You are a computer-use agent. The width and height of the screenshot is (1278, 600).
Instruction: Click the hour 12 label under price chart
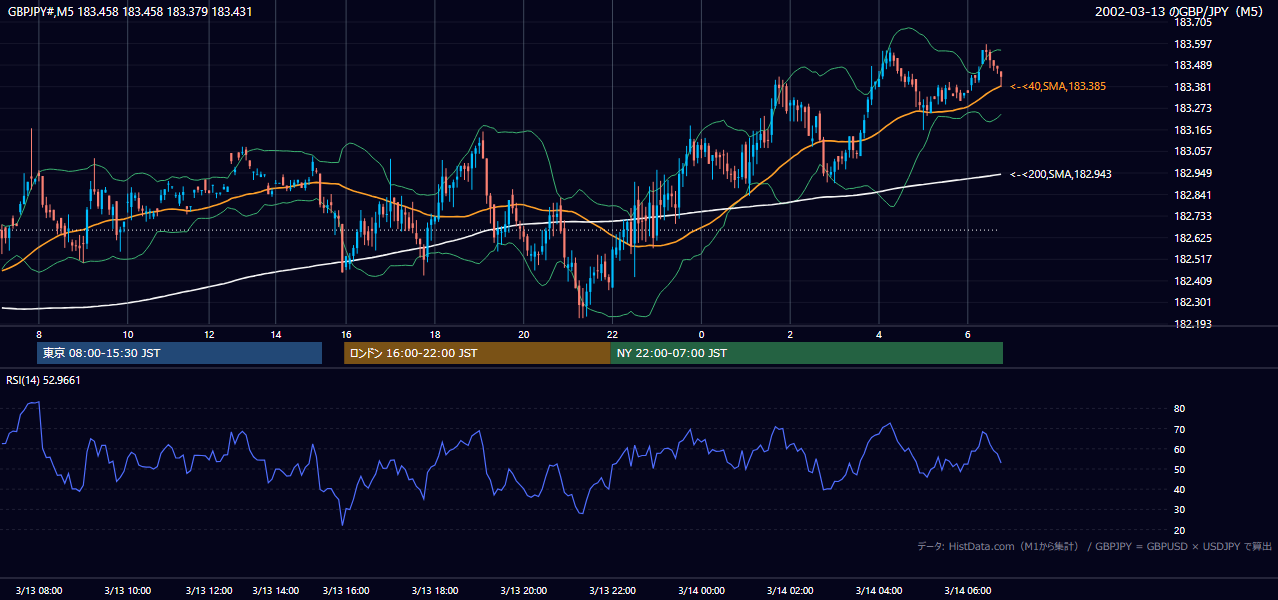[209, 334]
